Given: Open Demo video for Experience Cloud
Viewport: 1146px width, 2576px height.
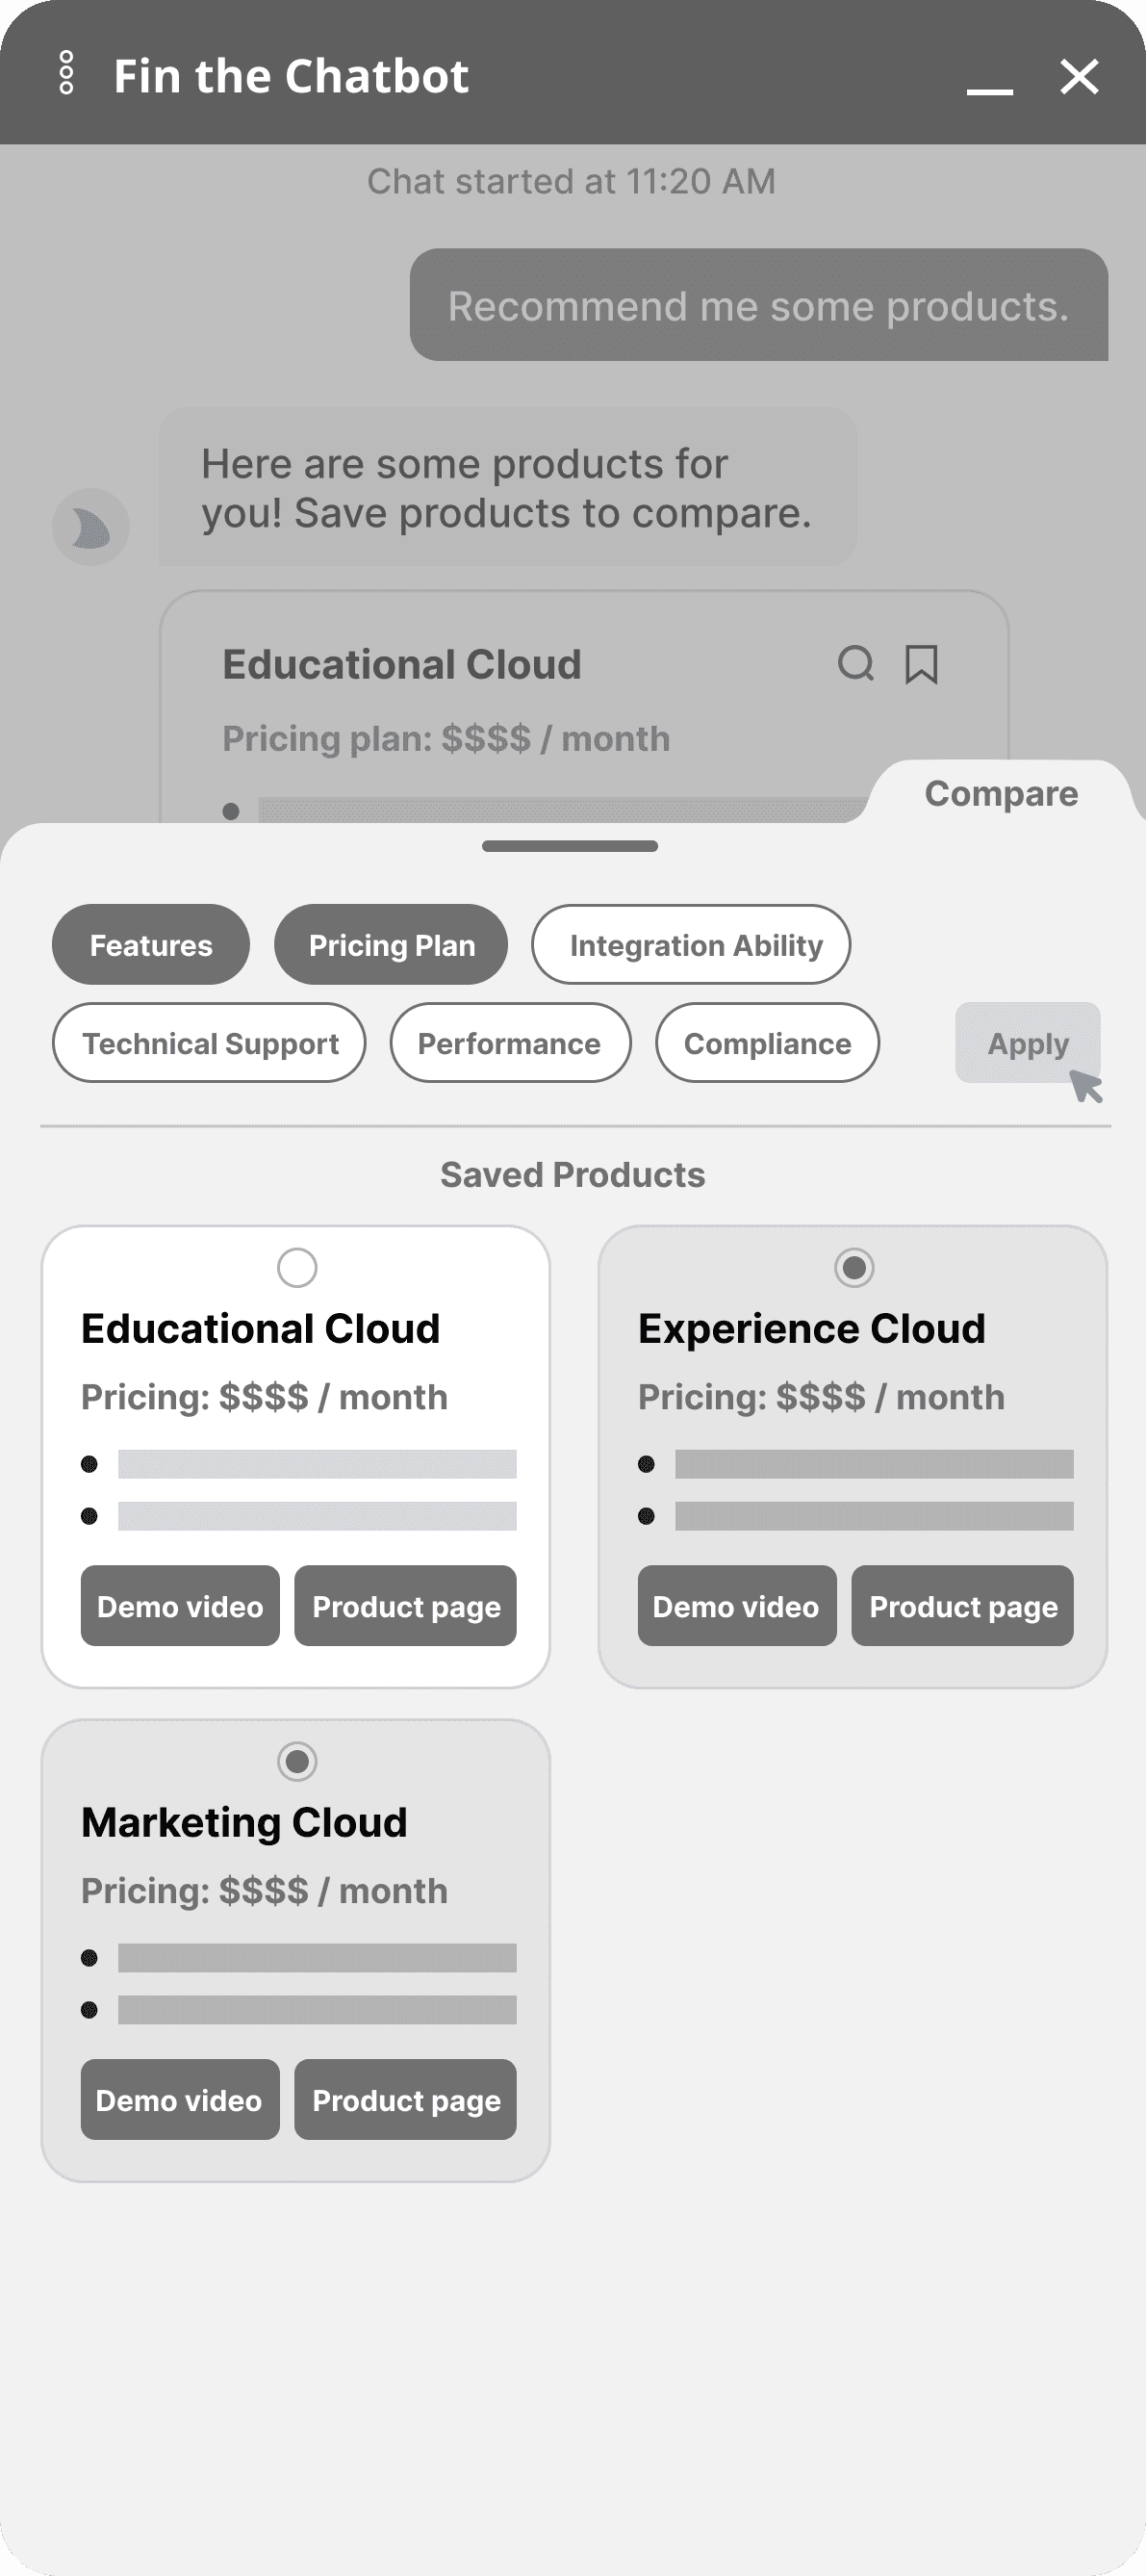Looking at the screenshot, I should [737, 1606].
